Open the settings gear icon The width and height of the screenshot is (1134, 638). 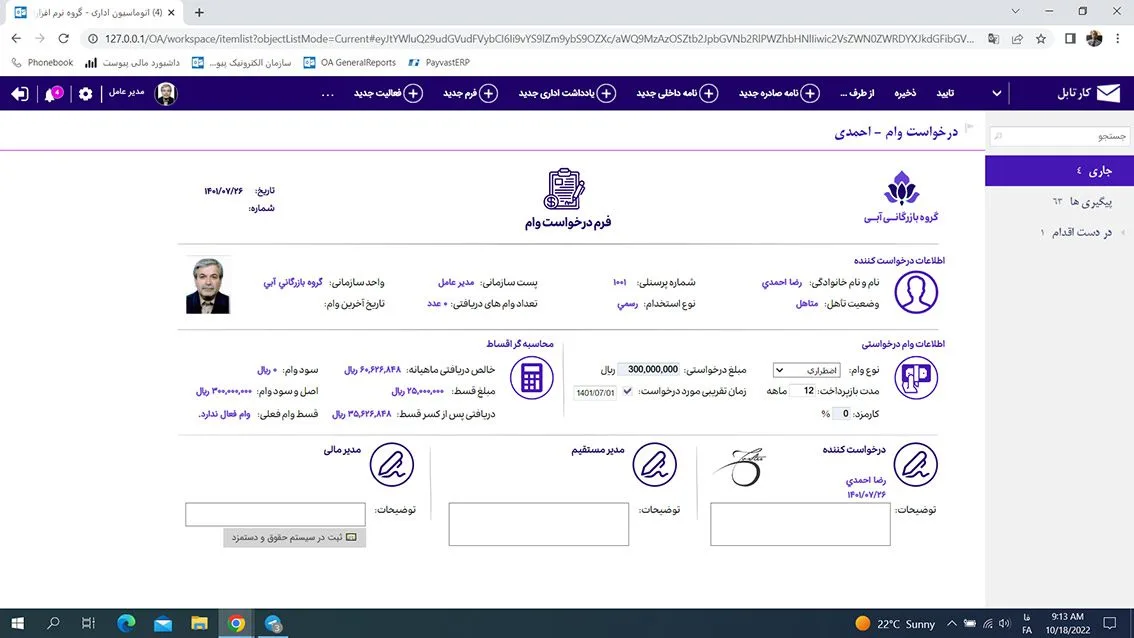click(x=85, y=94)
